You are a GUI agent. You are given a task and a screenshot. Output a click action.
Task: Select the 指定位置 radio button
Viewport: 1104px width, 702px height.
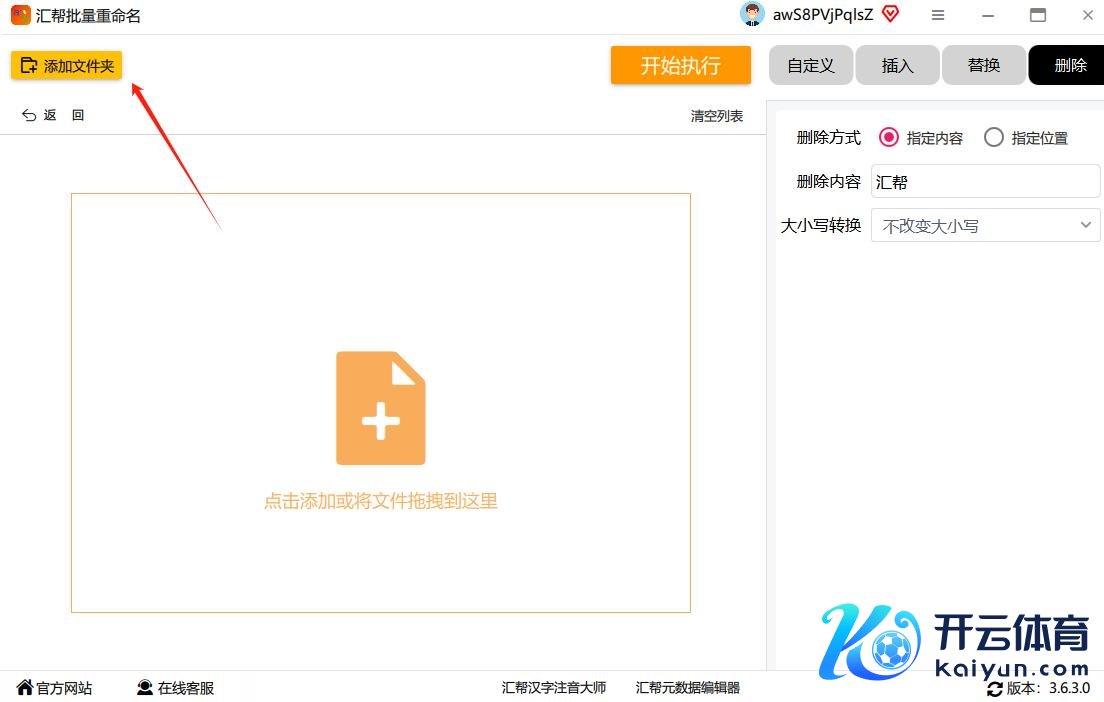click(993, 138)
